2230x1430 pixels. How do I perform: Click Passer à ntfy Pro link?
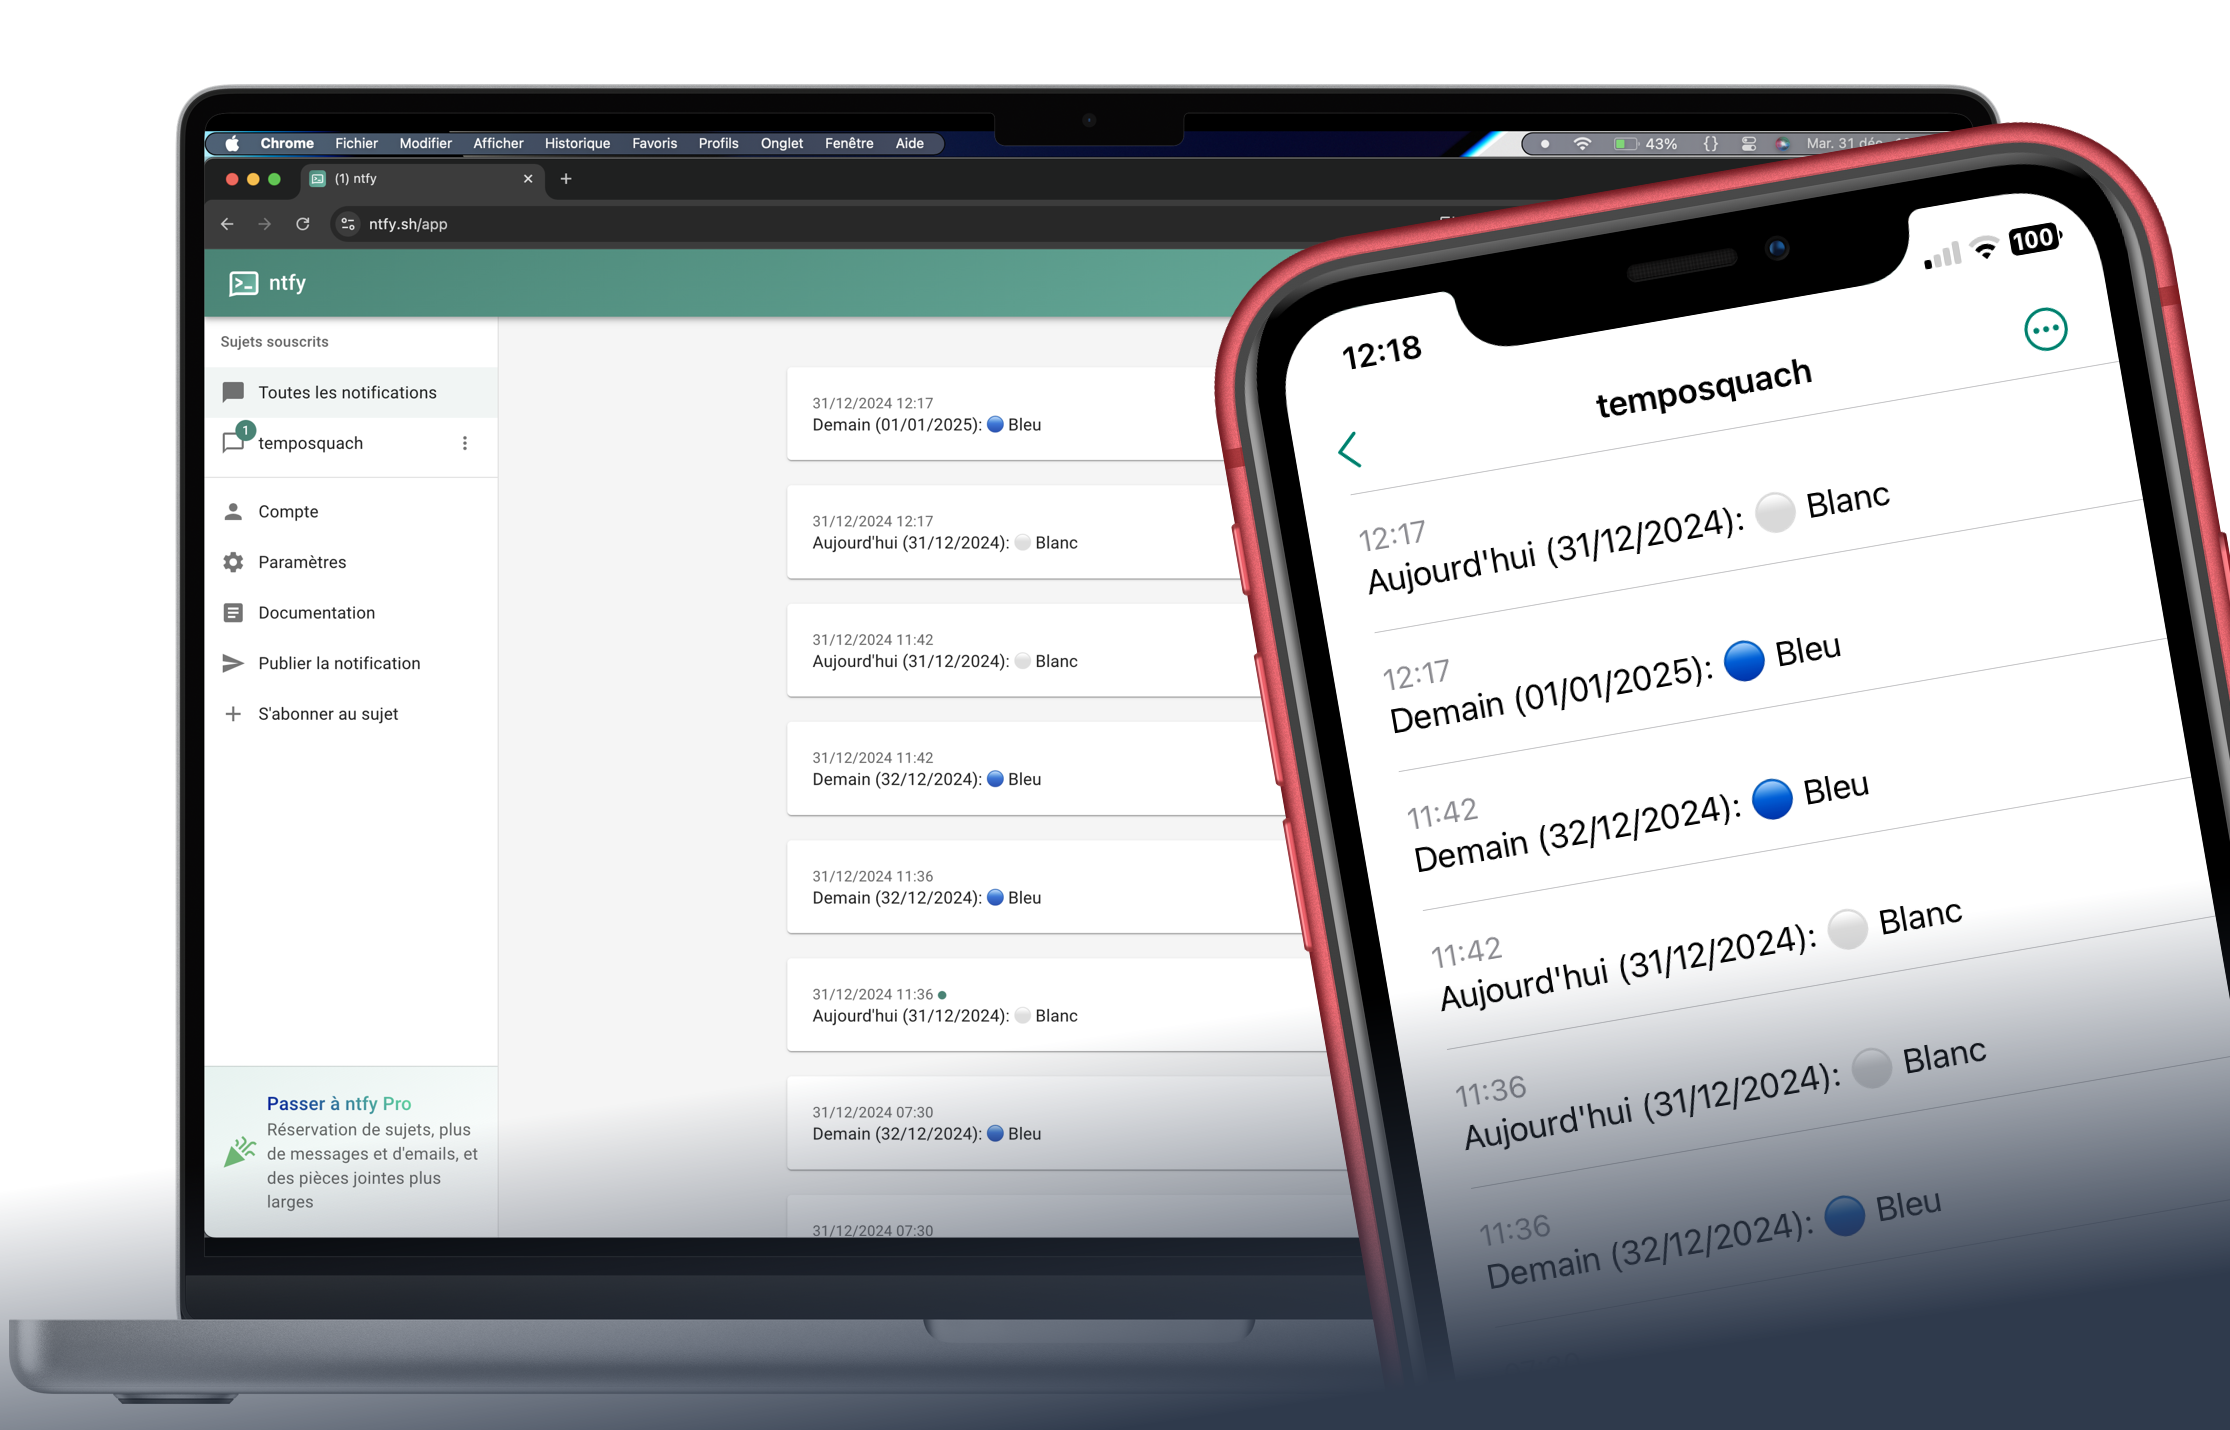[x=339, y=1103]
